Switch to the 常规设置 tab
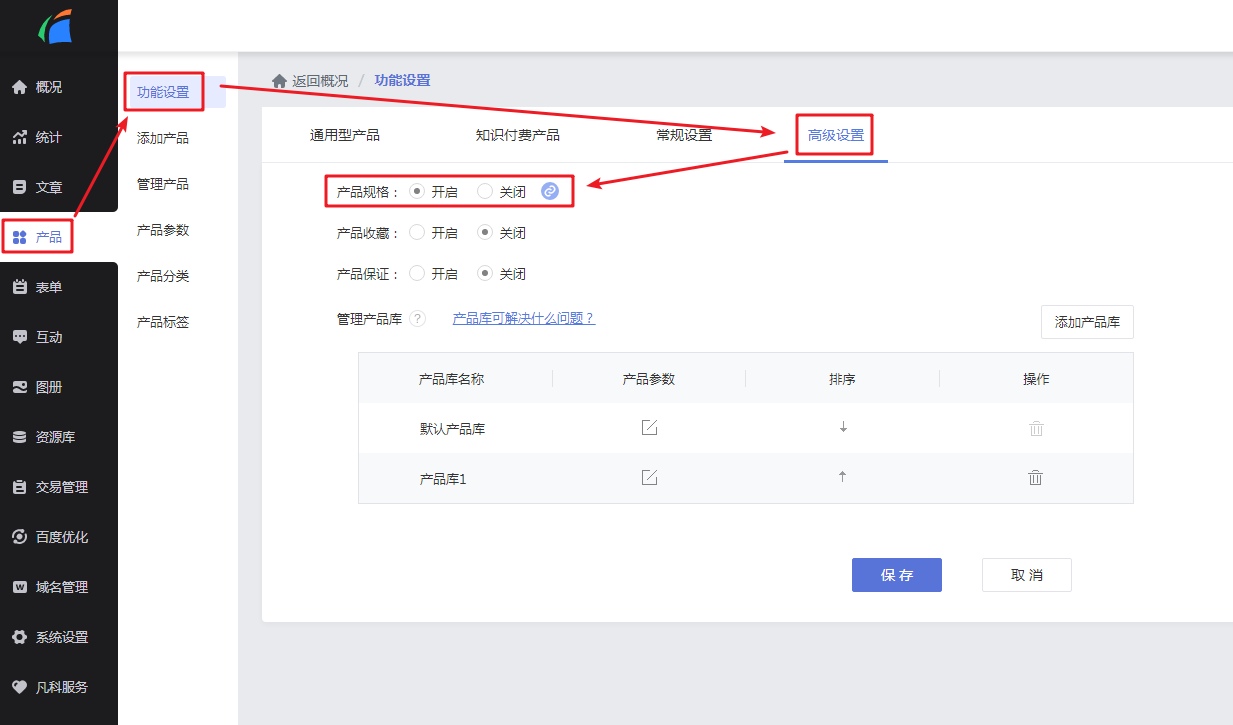 pos(684,135)
